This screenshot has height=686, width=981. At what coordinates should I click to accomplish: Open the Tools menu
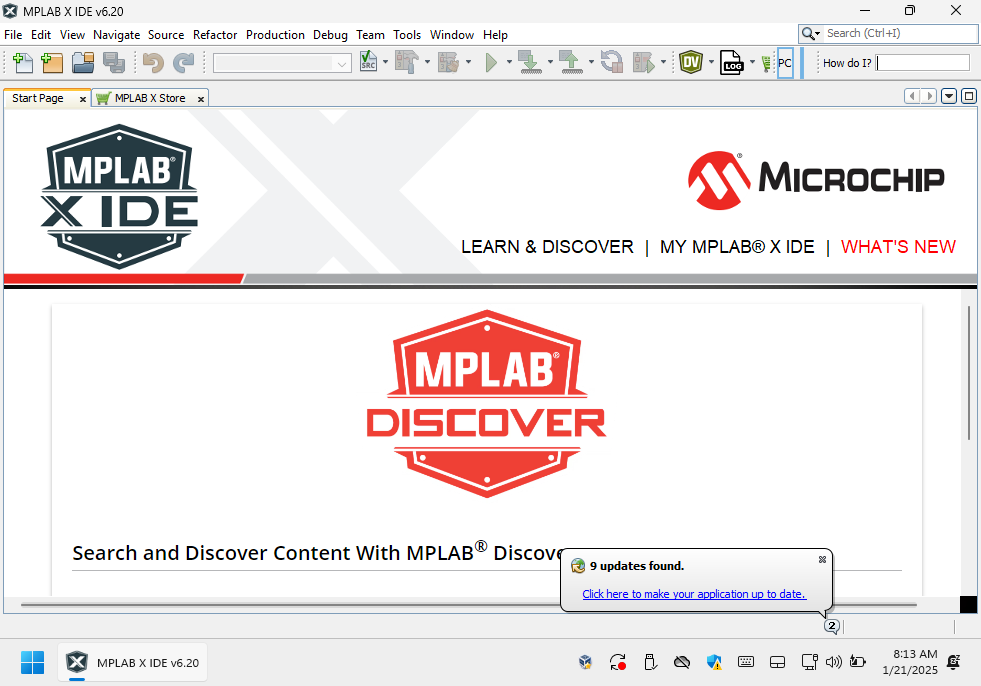(x=407, y=35)
